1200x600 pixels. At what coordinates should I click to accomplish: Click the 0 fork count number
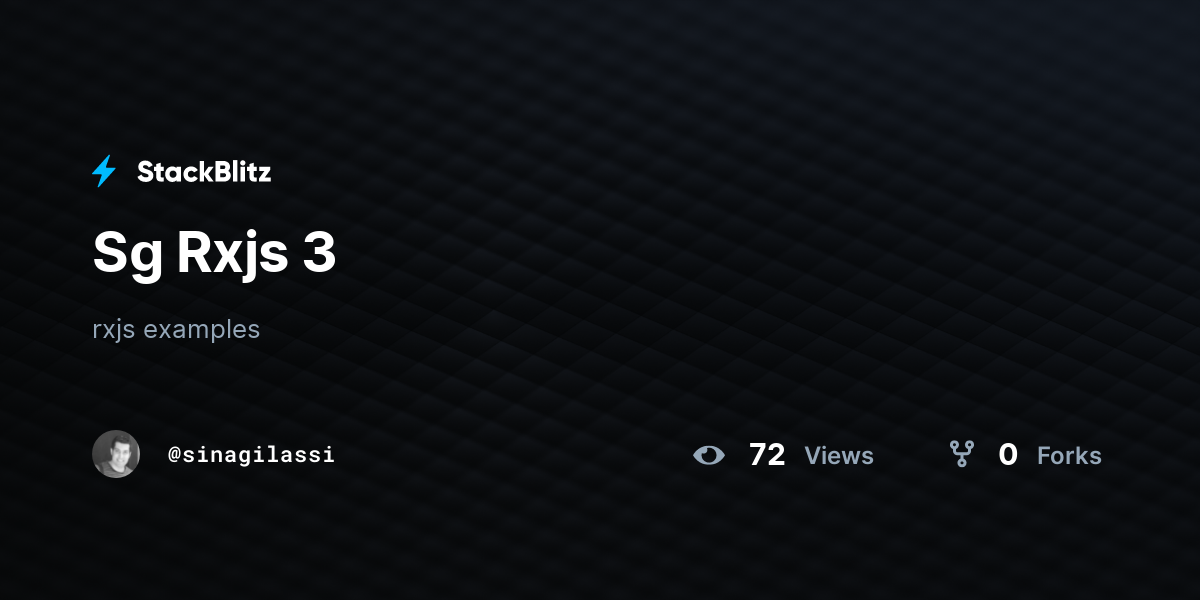click(x=1008, y=455)
